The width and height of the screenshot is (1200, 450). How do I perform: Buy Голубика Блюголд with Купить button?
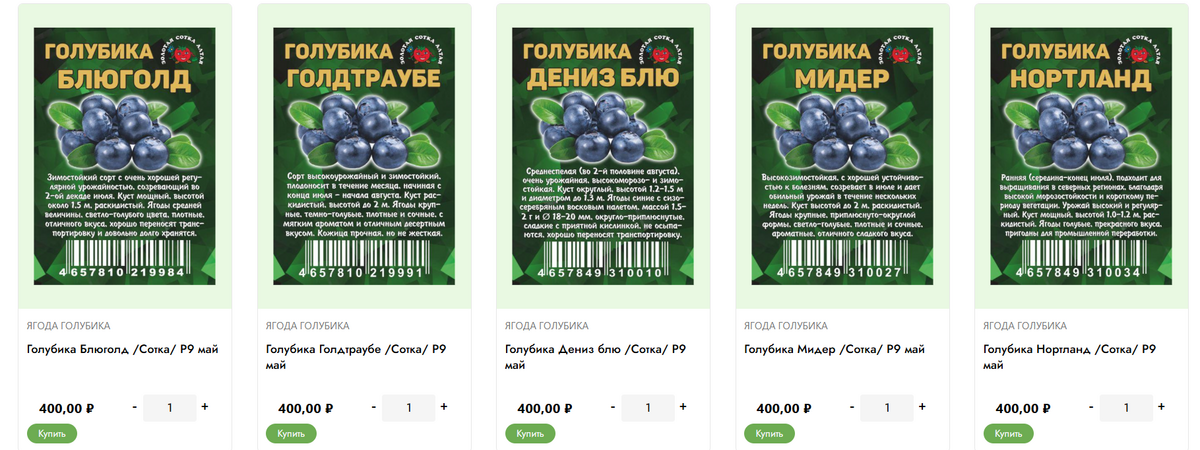pyautogui.click(x=52, y=434)
